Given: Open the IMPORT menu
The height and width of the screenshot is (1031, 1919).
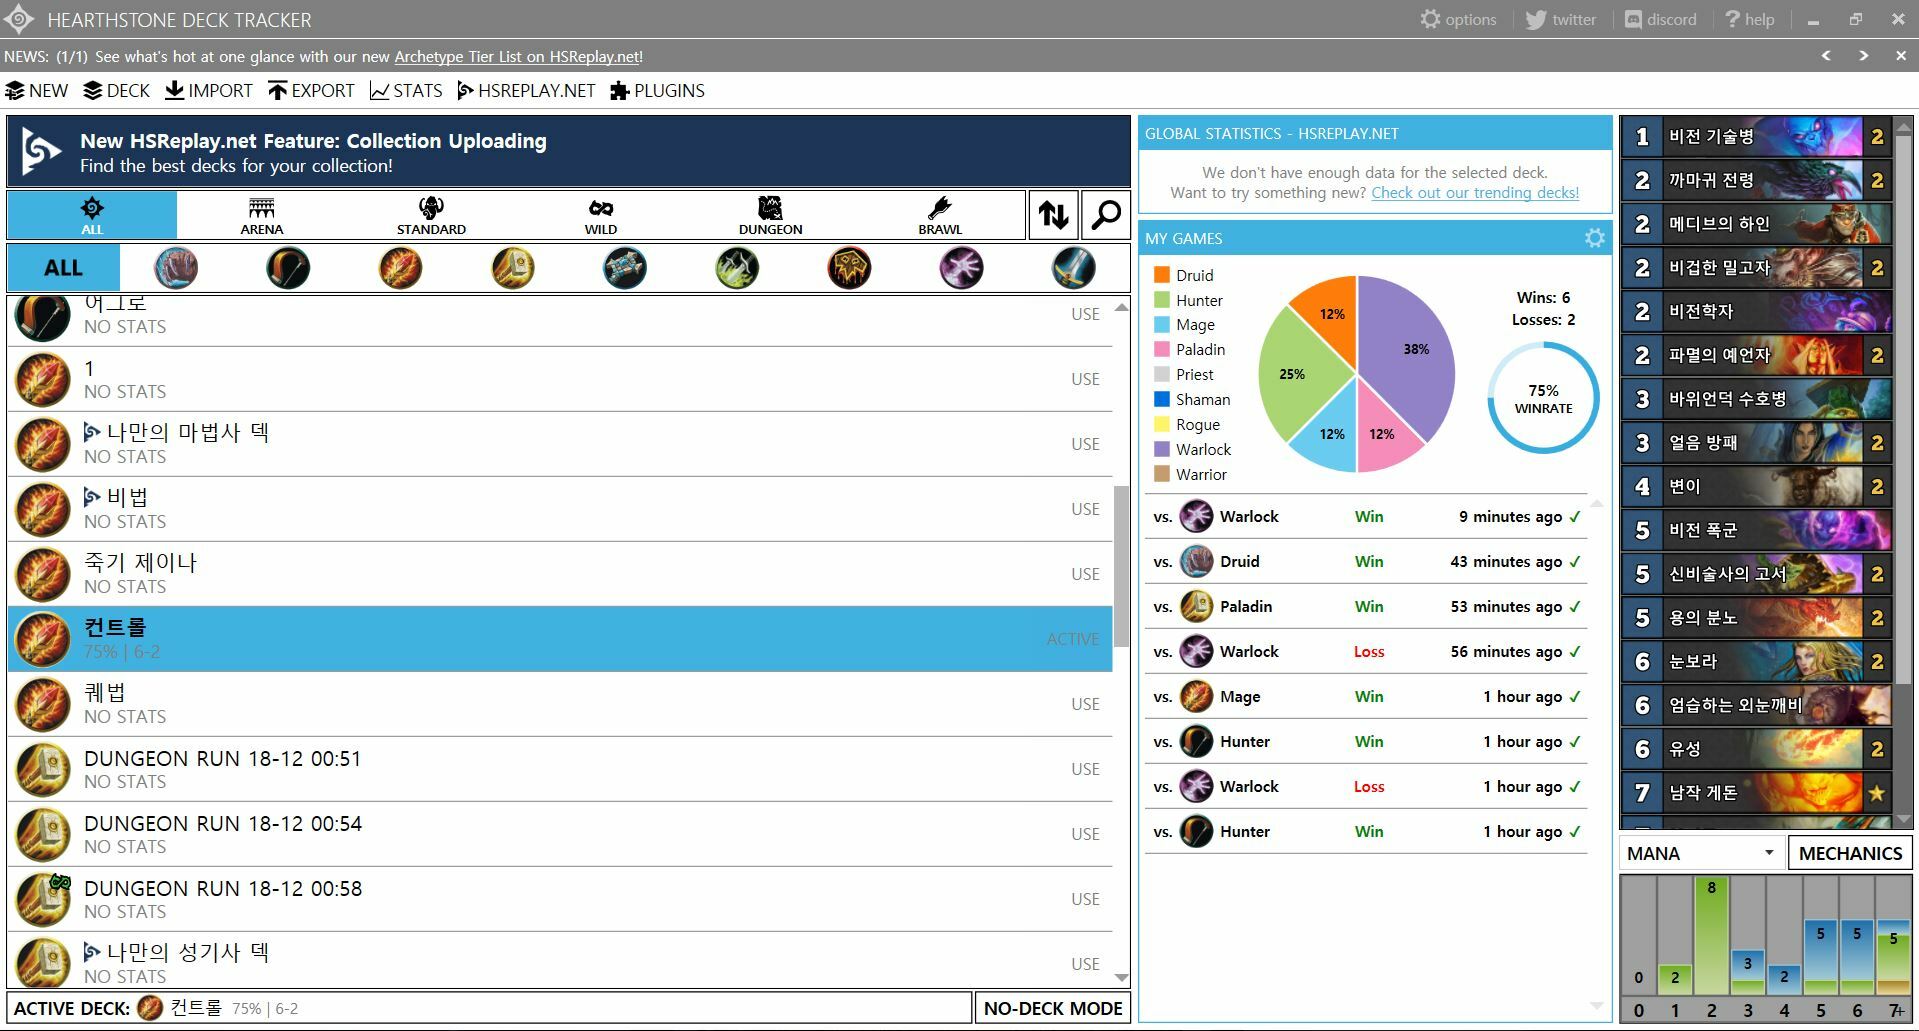Looking at the screenshot, I should point(209,91).
